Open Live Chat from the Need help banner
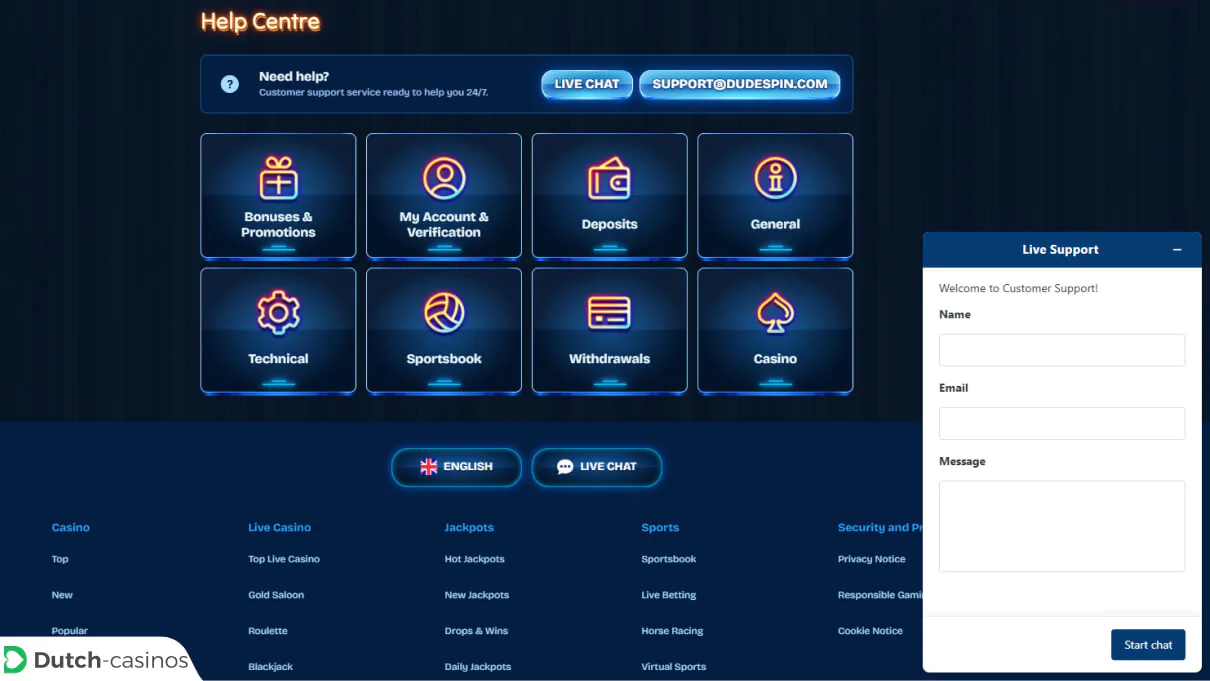Viewport: 1210px width, 681px height. (x=587, y=84)
